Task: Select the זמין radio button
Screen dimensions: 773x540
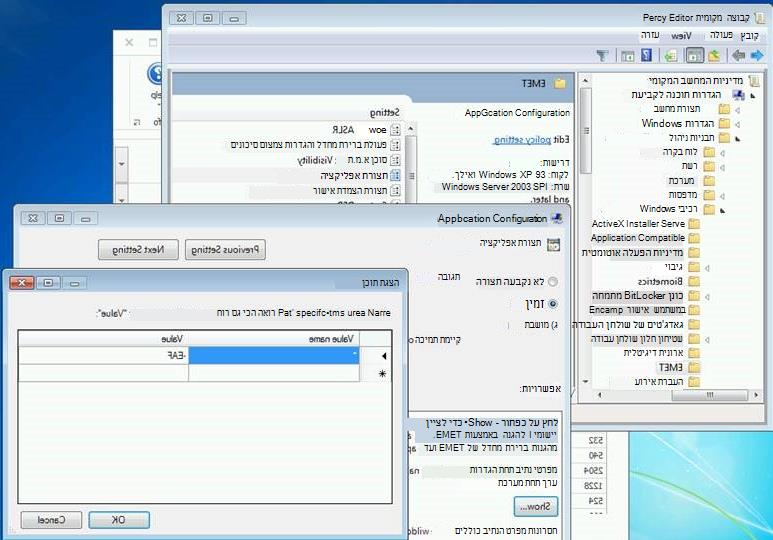Action: pyautogui.click(x=553, y=304)
